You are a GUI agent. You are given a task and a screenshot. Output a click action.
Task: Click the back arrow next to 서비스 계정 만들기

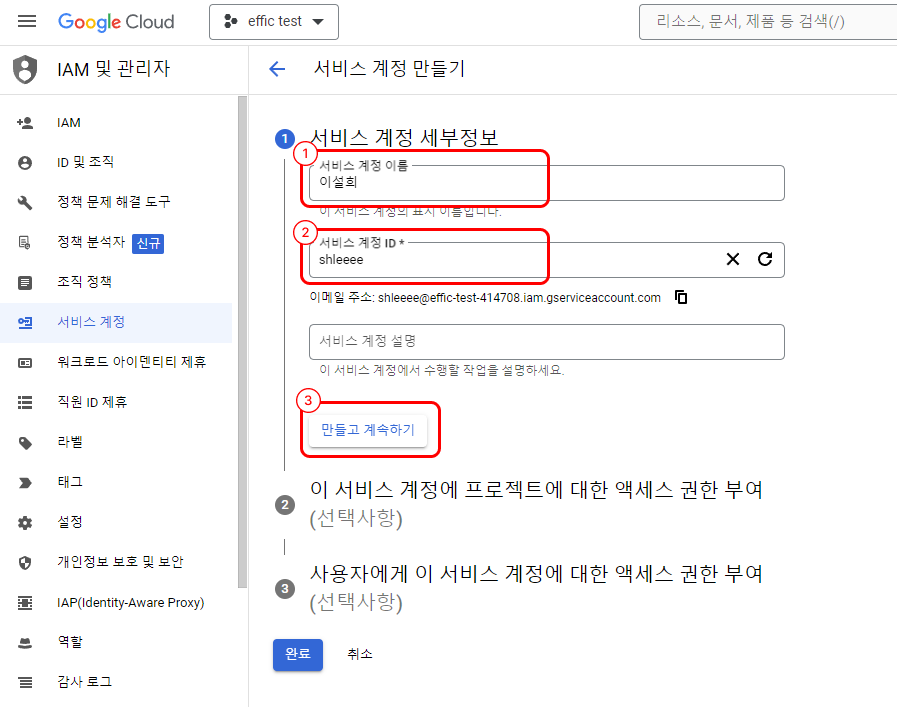277,69
